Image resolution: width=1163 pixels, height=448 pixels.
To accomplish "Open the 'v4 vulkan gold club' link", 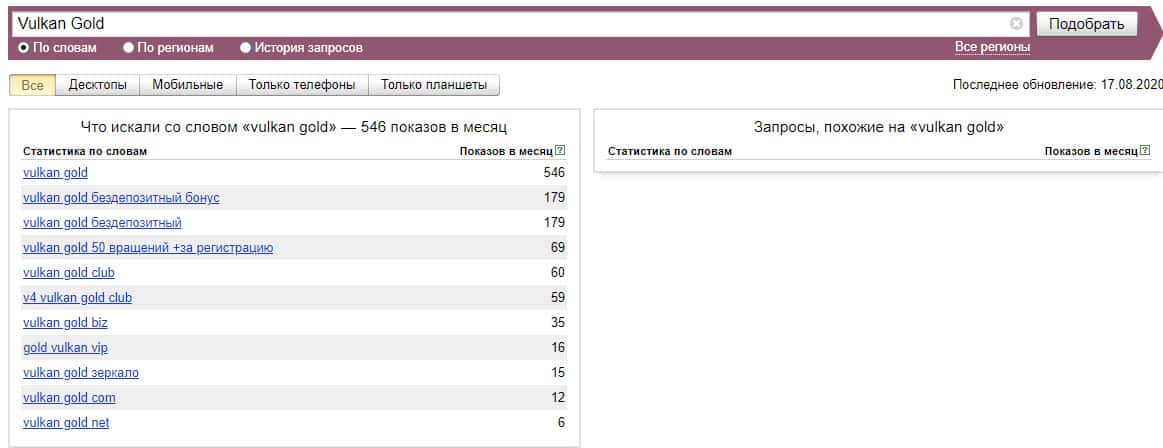I will pos(77,298).
